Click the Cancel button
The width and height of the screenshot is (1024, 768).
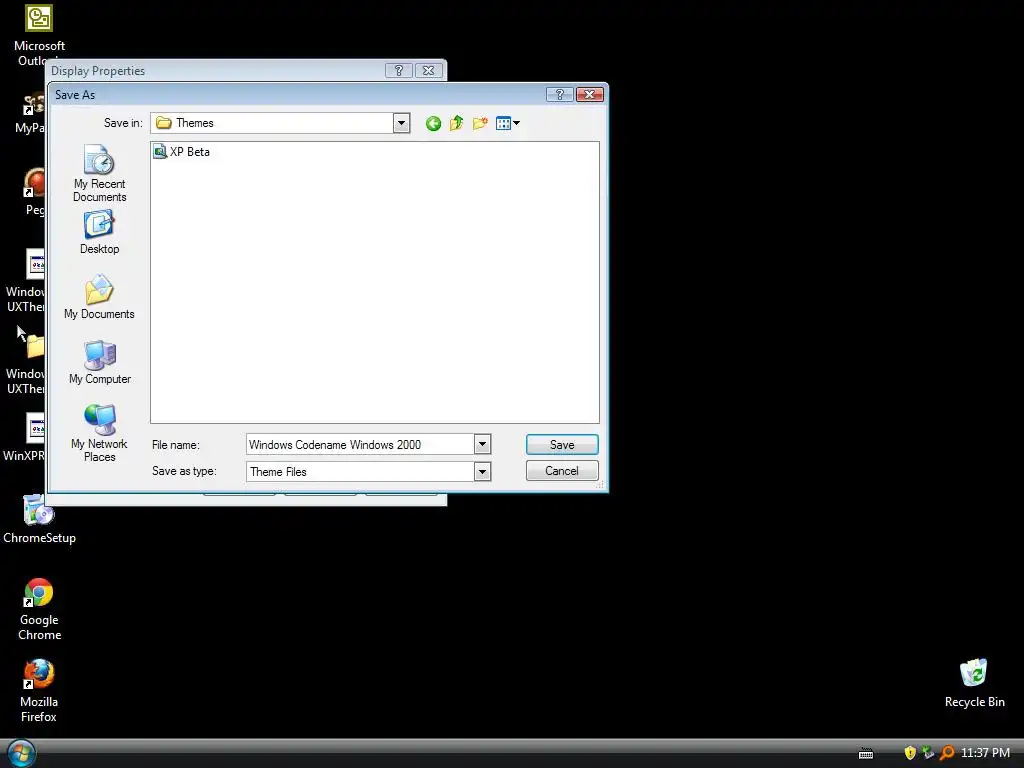click(x=562, y=471)
